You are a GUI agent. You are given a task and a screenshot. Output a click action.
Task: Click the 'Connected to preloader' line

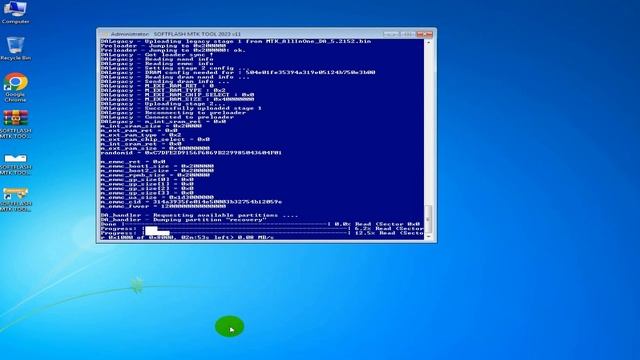tap(167, 117)
